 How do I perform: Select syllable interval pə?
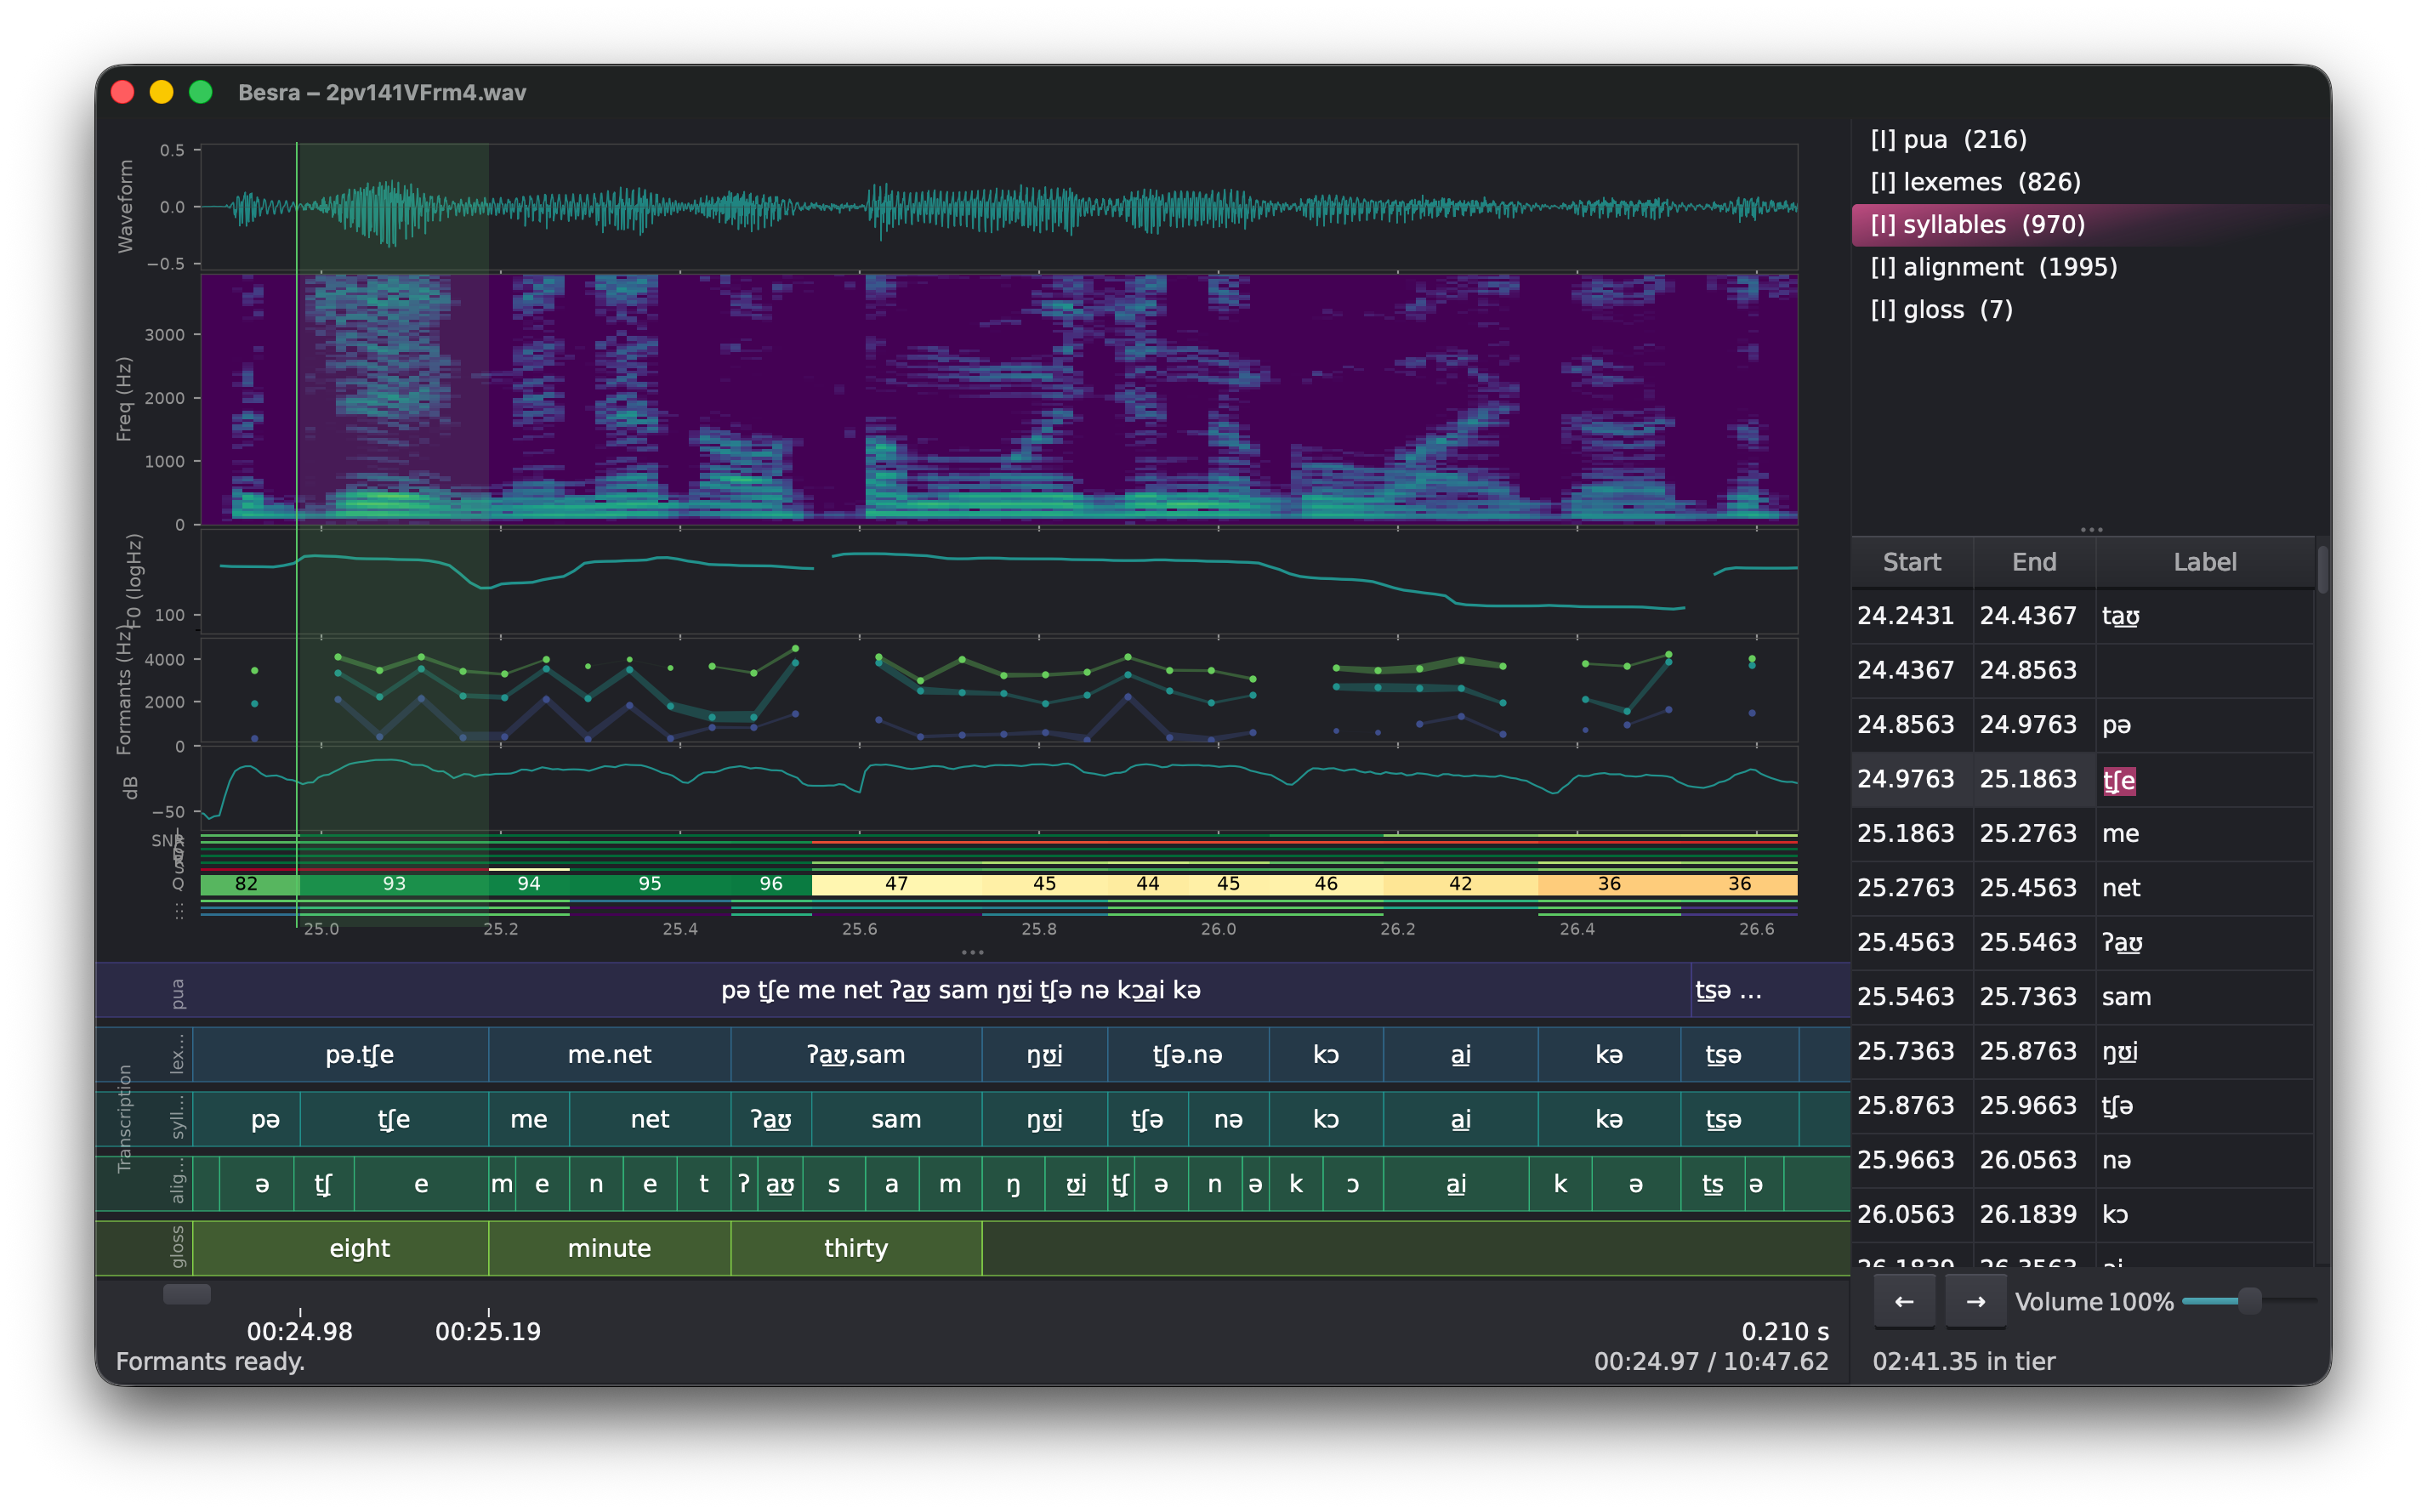click(x=246, y=1120)
